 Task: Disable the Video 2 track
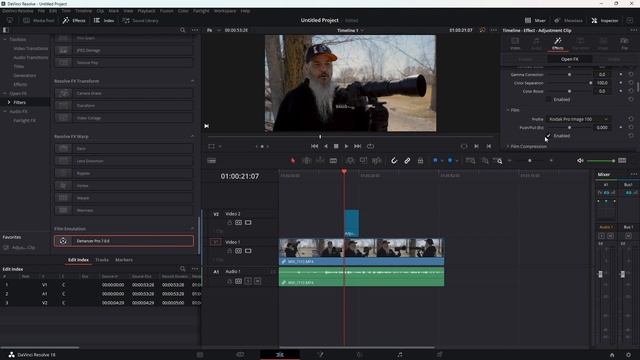[248, 223]
